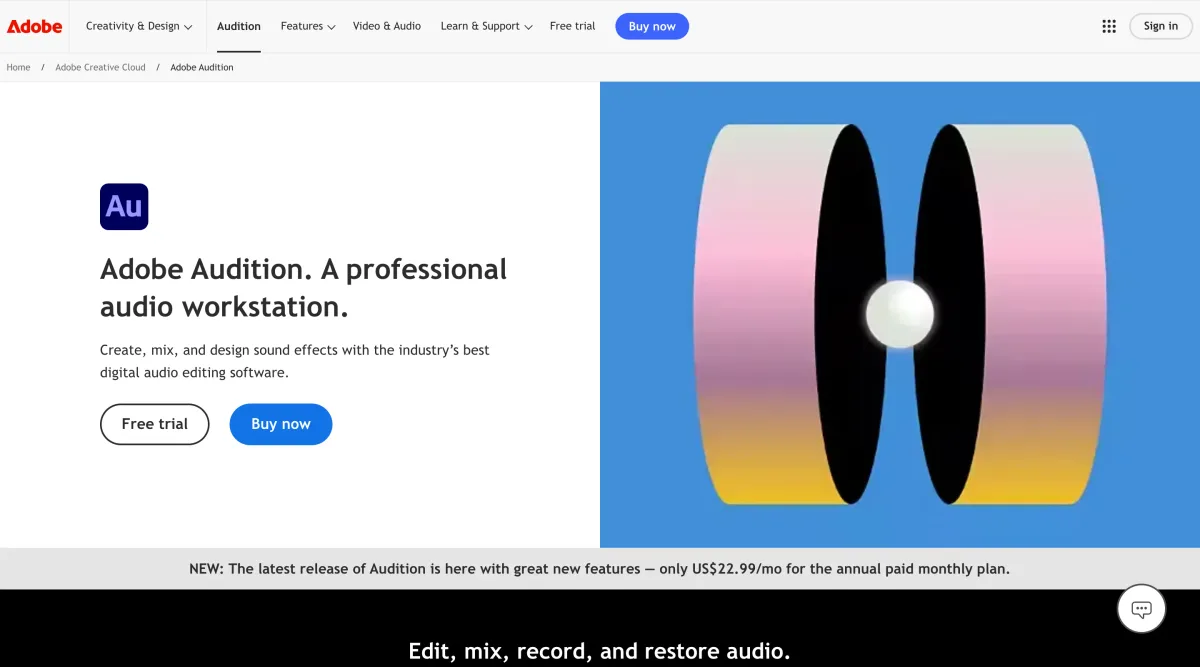Open Adobe Creative Cloud breadcrumb
Image resolution: width=1200 pixels, height=667 pixels.
coord(100,67)
